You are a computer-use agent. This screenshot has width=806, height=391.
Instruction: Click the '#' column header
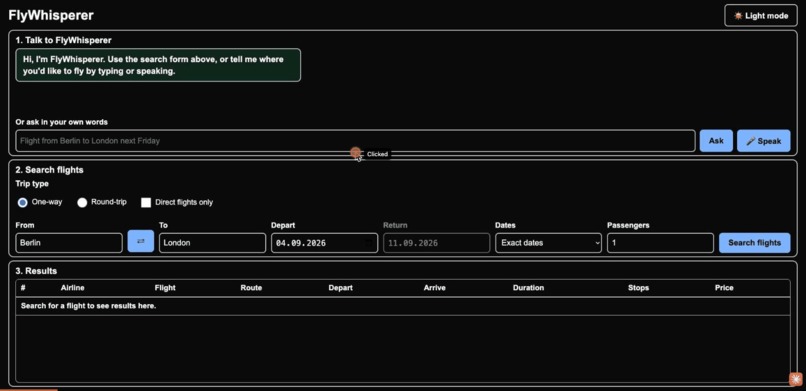tap(23, 288)
